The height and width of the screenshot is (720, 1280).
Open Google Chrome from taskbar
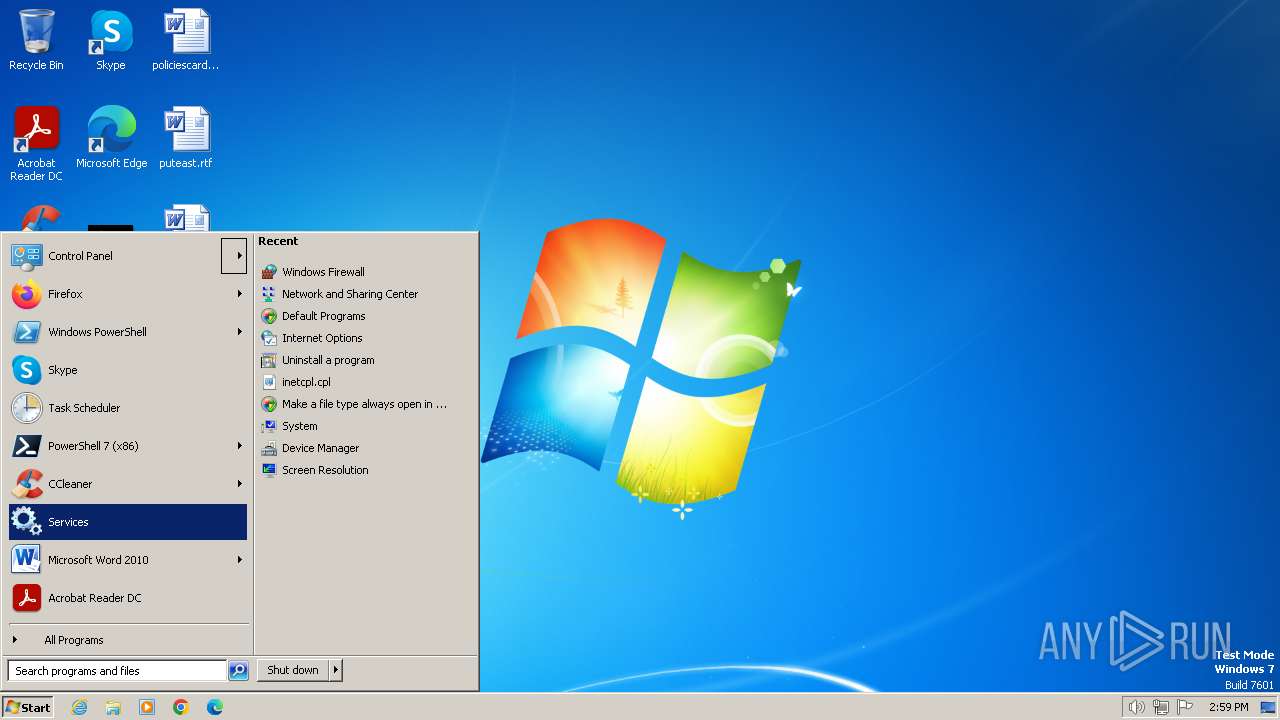point(181,707)
